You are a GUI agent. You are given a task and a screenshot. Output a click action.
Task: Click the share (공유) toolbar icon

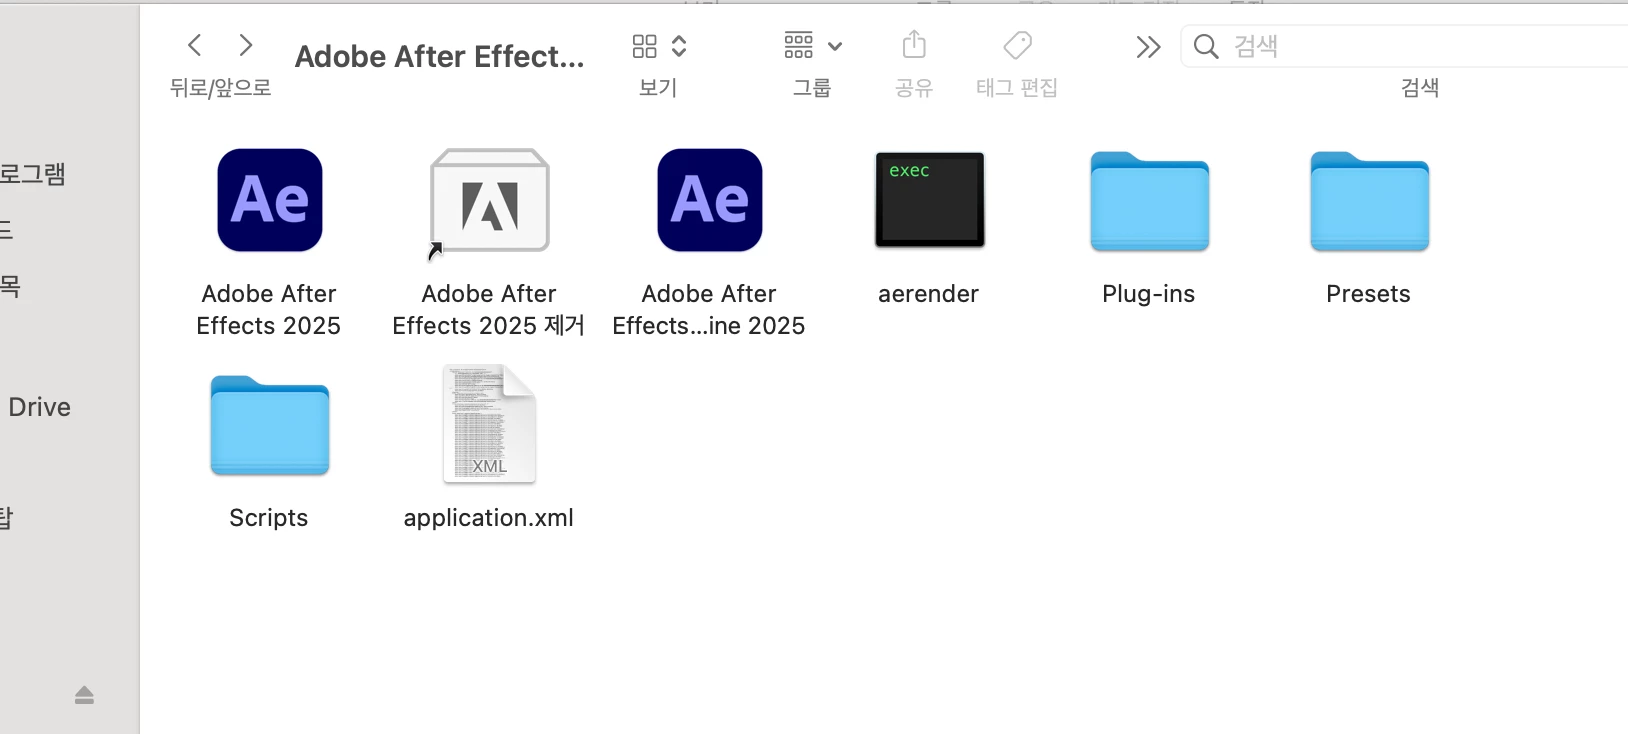pyautogui.click(x=914, y=45)
